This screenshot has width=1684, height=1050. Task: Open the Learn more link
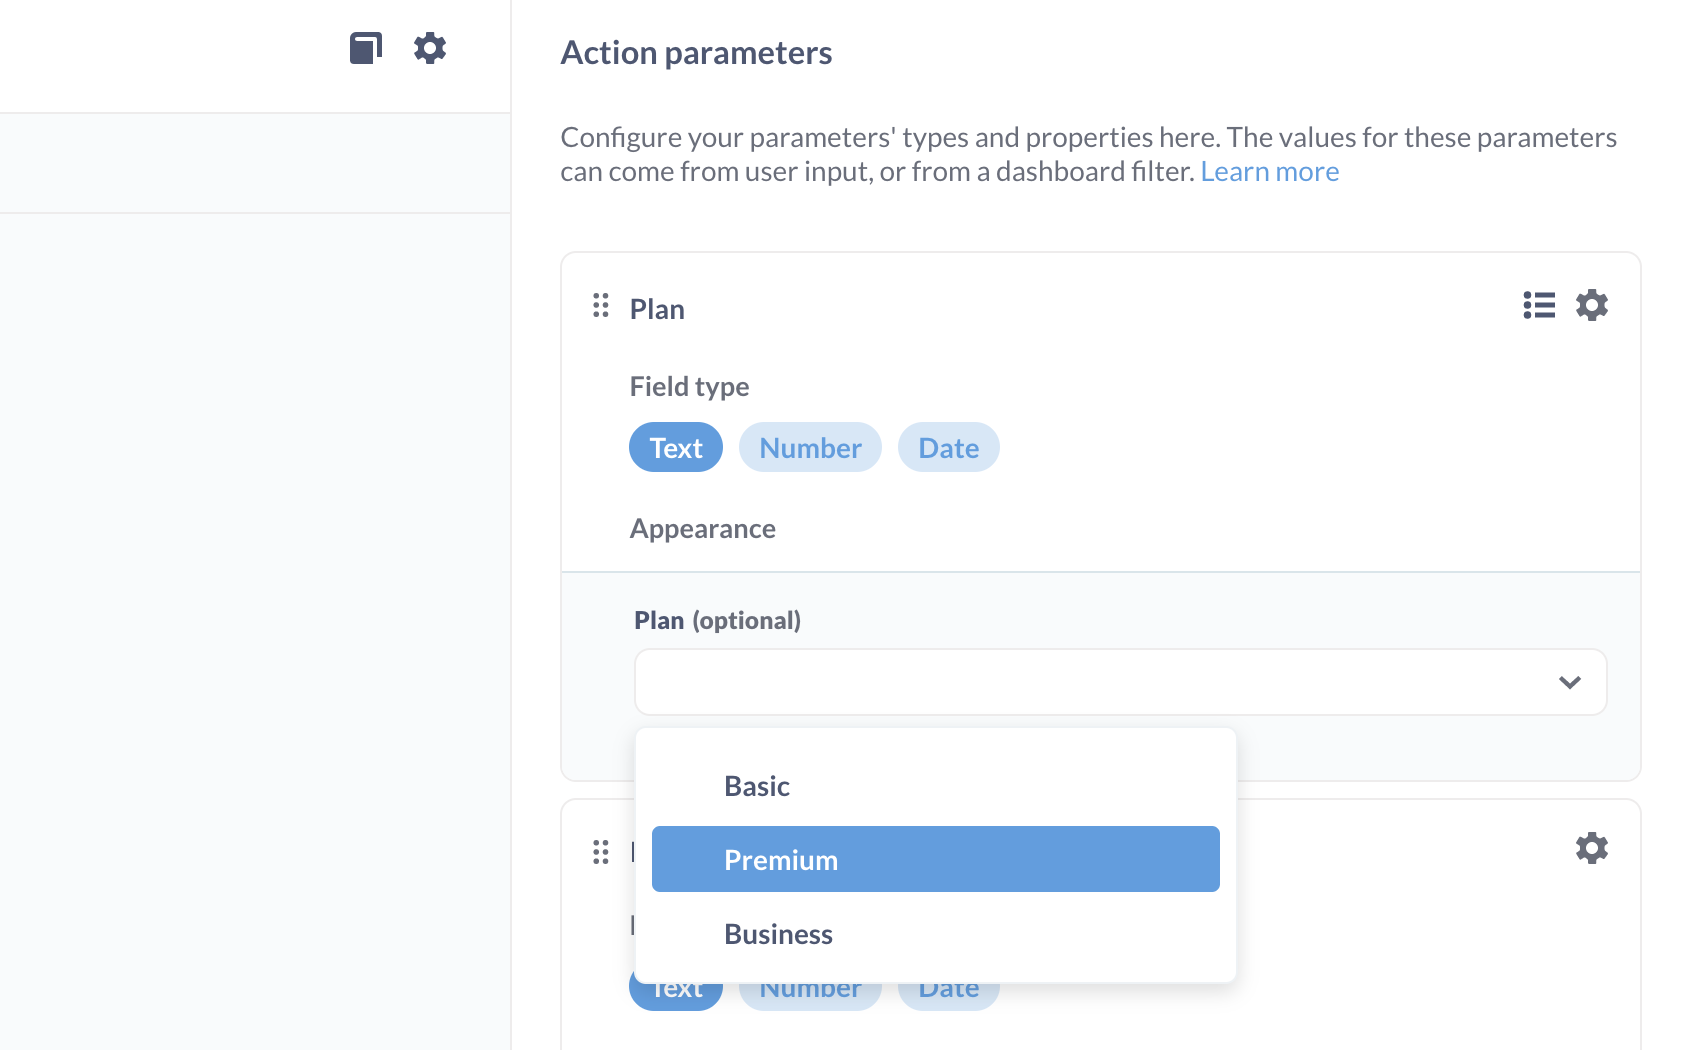(1270, 171)
